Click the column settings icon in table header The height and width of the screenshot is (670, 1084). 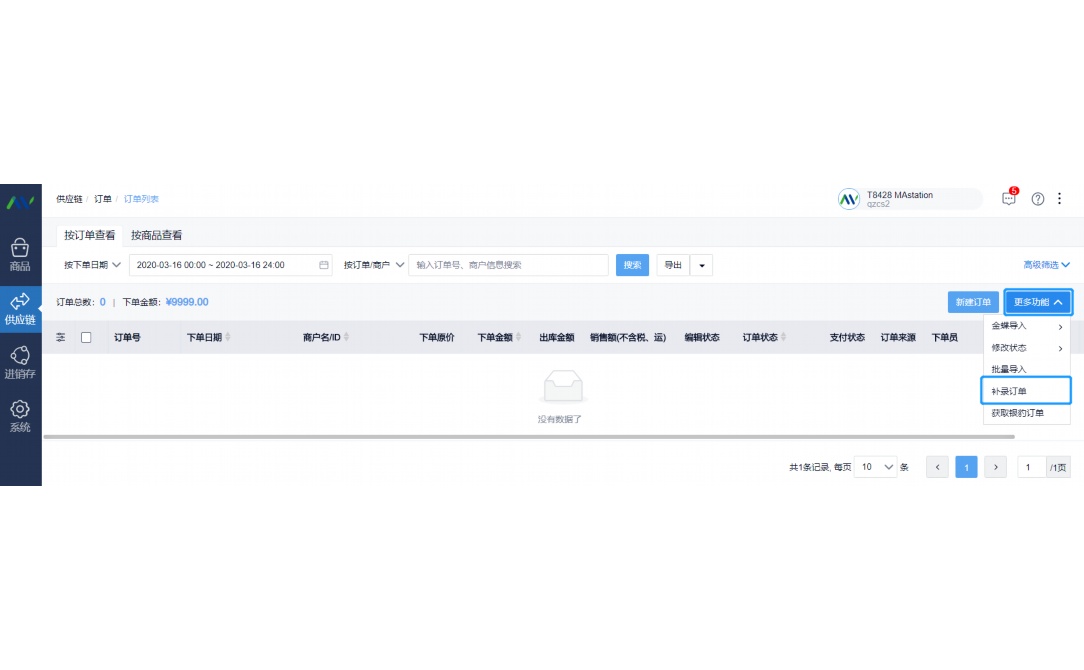(x=61, y=338)
